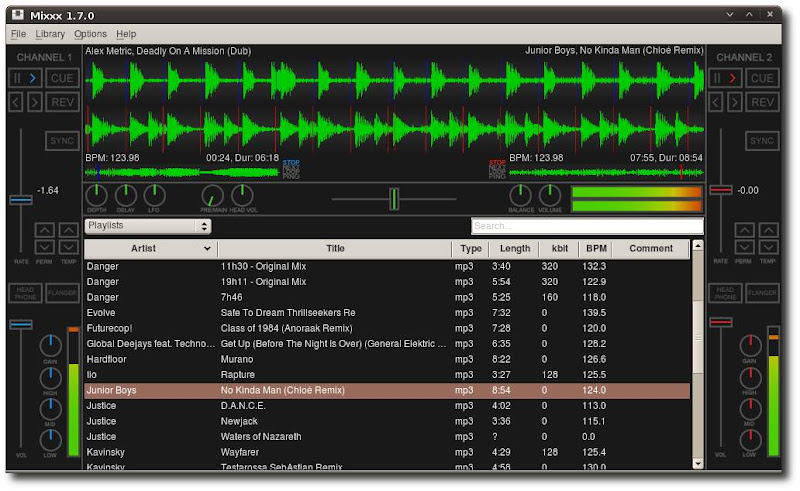Click Channel 2 CUE button
The image size is (800, 491).
click(762, 78)
